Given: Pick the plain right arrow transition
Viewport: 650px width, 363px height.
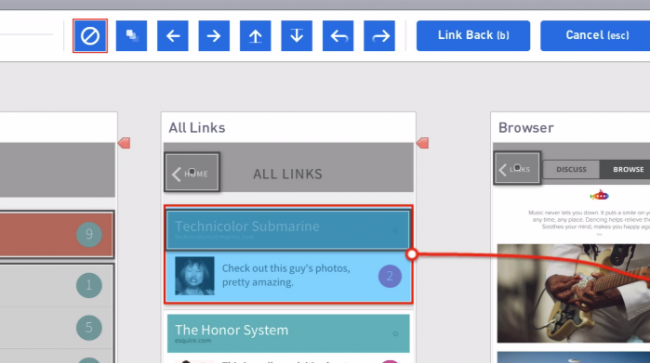Looking at the screenshot, I should [x=214, y=36].
